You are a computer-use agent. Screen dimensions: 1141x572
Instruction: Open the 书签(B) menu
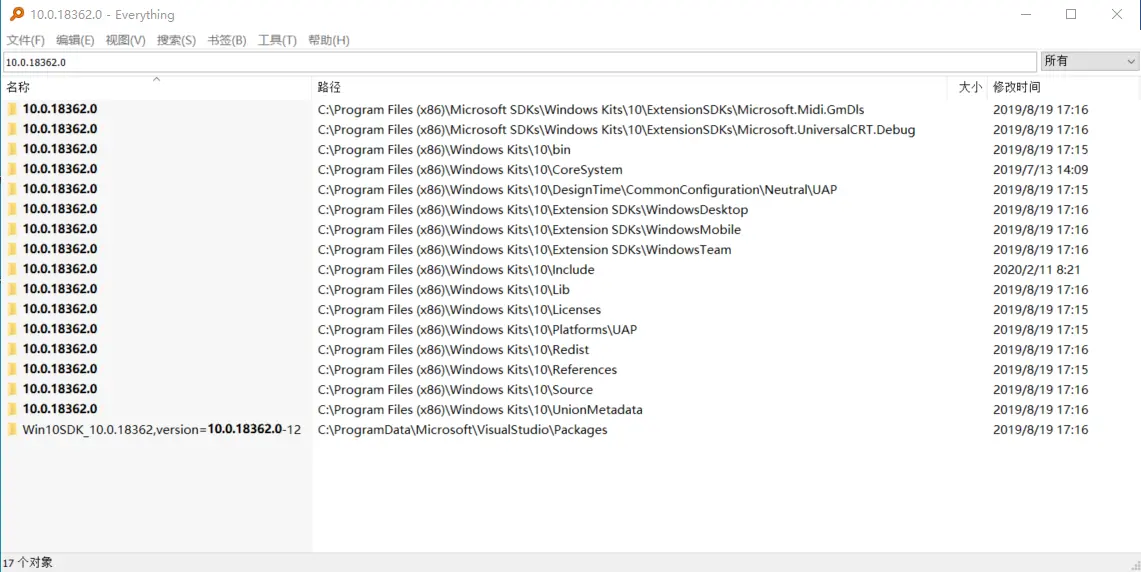tap(227, 40)
